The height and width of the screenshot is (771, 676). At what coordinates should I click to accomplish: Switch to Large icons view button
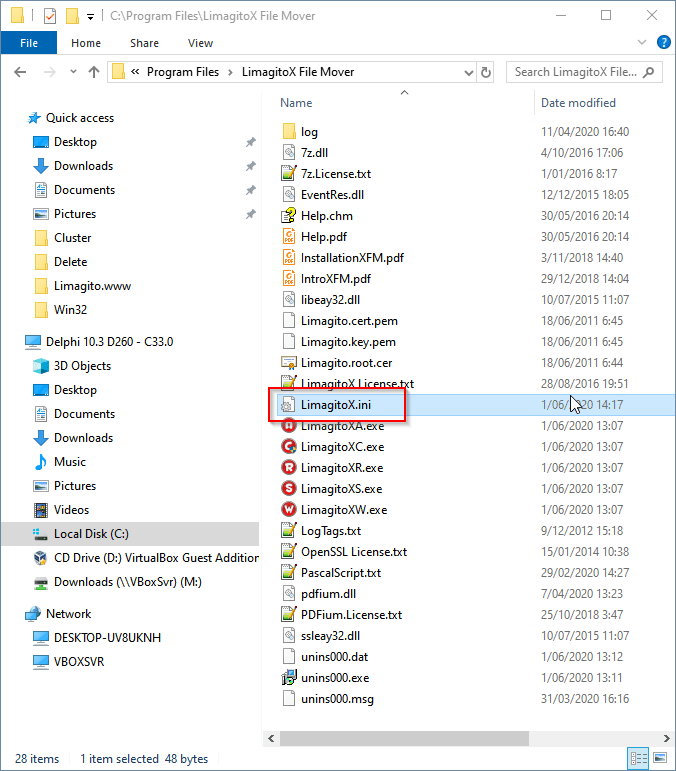[x=660, y=758]
